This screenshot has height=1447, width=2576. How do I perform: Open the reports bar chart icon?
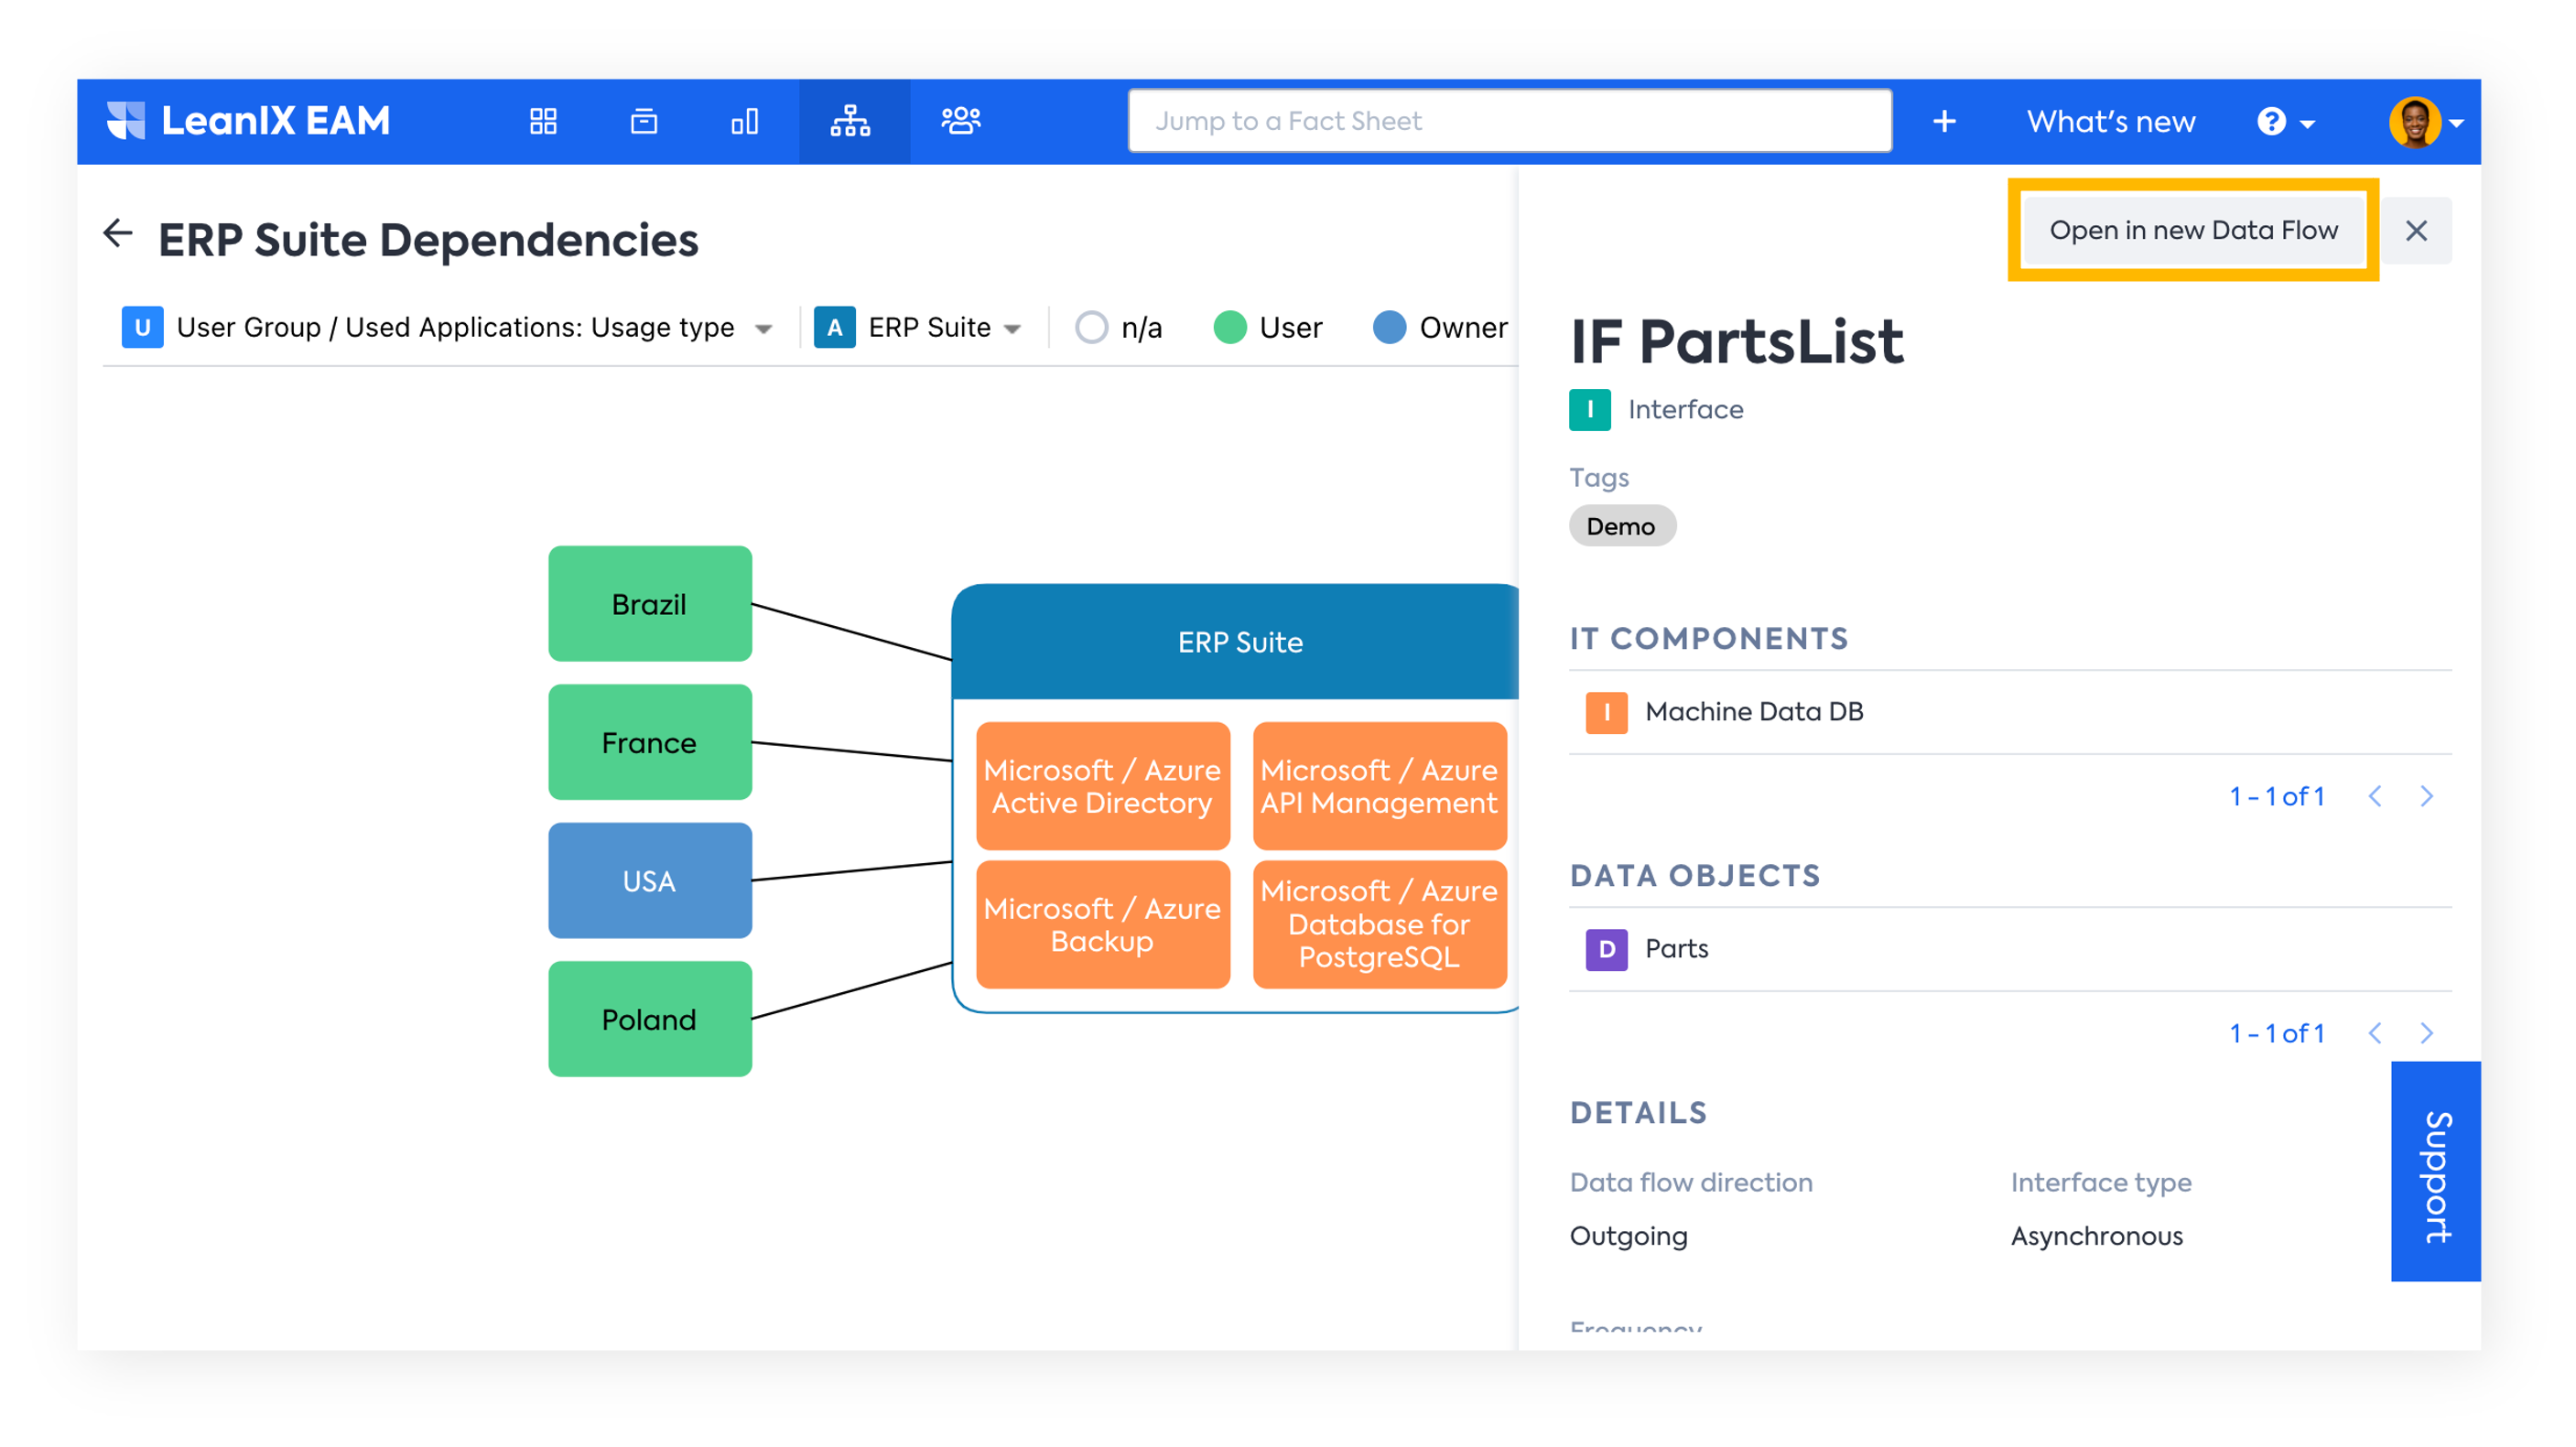click(x=745, y=121)
